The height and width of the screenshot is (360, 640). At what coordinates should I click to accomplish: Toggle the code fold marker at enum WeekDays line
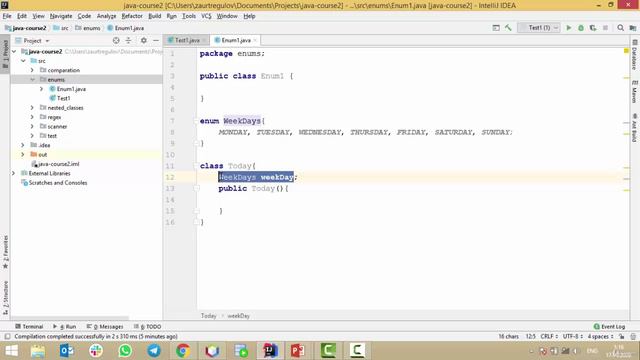pyautogui.click(x=196, y=121)
